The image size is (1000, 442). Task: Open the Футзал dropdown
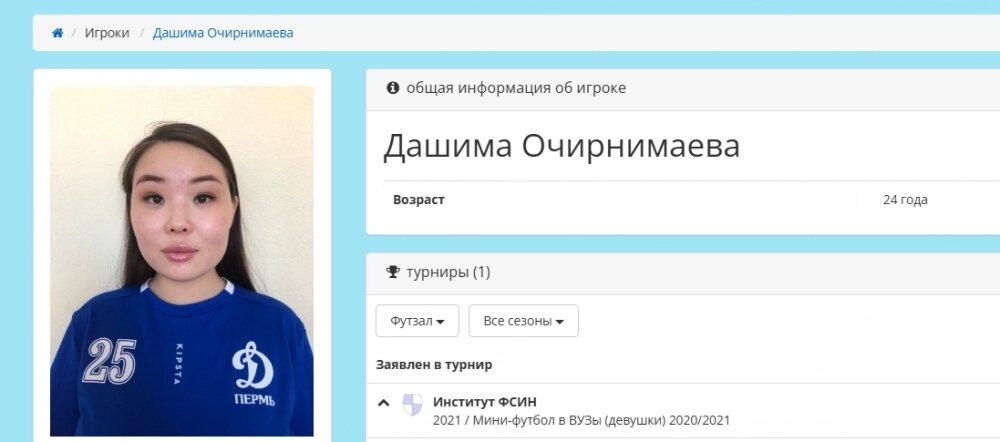[x=417, y=321]
